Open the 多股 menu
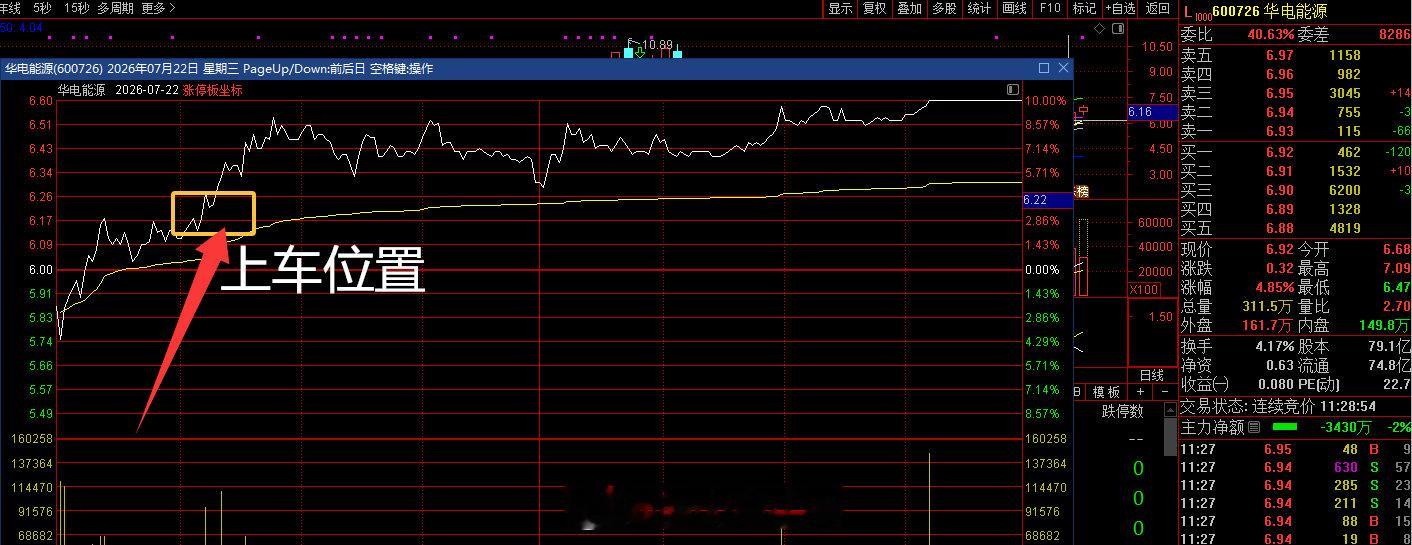This screenshot has width=1412, height=545. click(x=944, y=8)
